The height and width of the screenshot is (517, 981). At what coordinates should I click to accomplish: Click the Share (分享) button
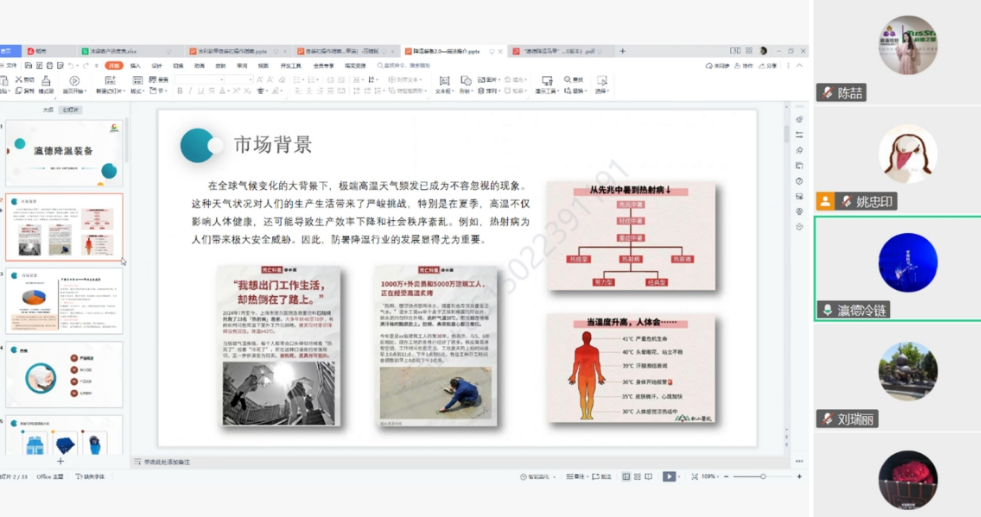pyautogui.click(x=770, y=65)
